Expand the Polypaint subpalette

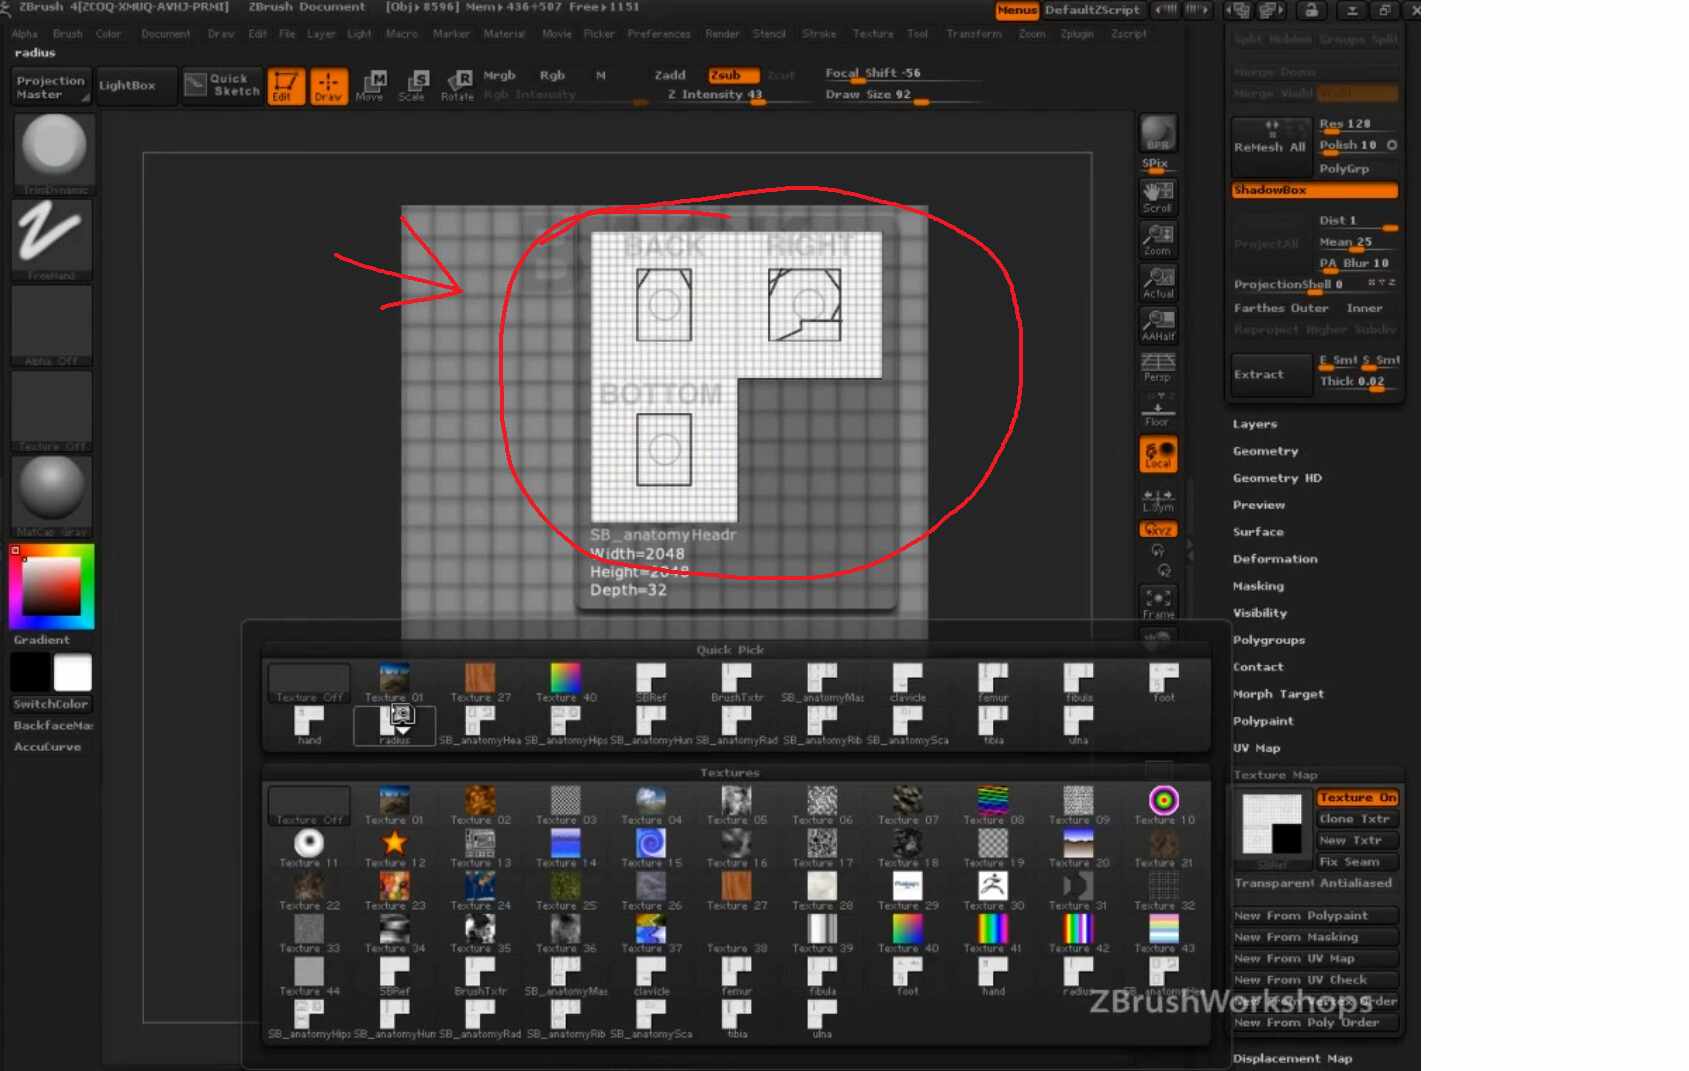pos(1262,721)
